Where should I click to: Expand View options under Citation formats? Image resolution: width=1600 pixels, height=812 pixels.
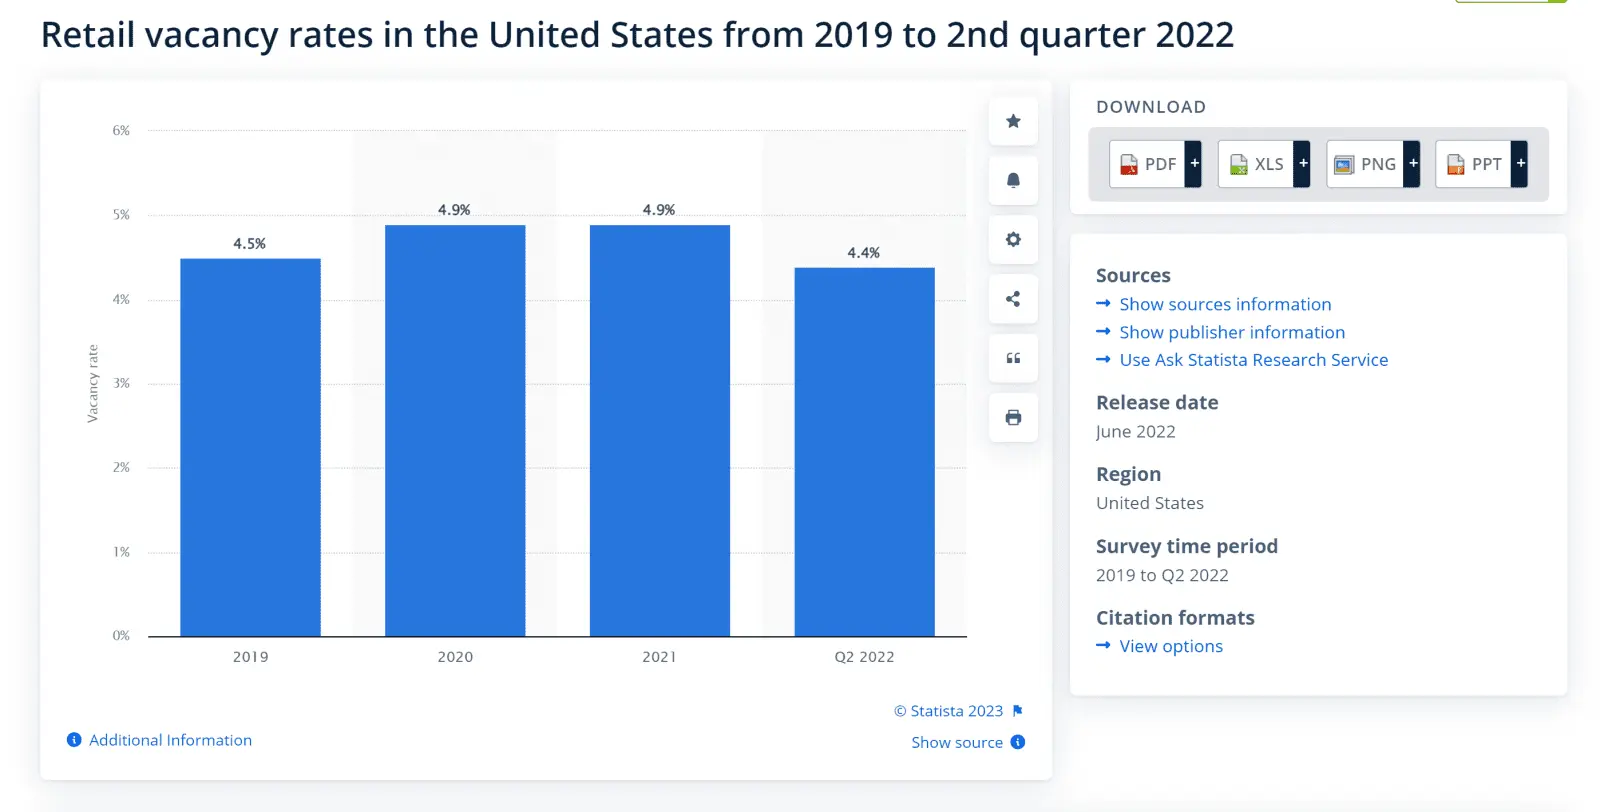(1170, 646)
